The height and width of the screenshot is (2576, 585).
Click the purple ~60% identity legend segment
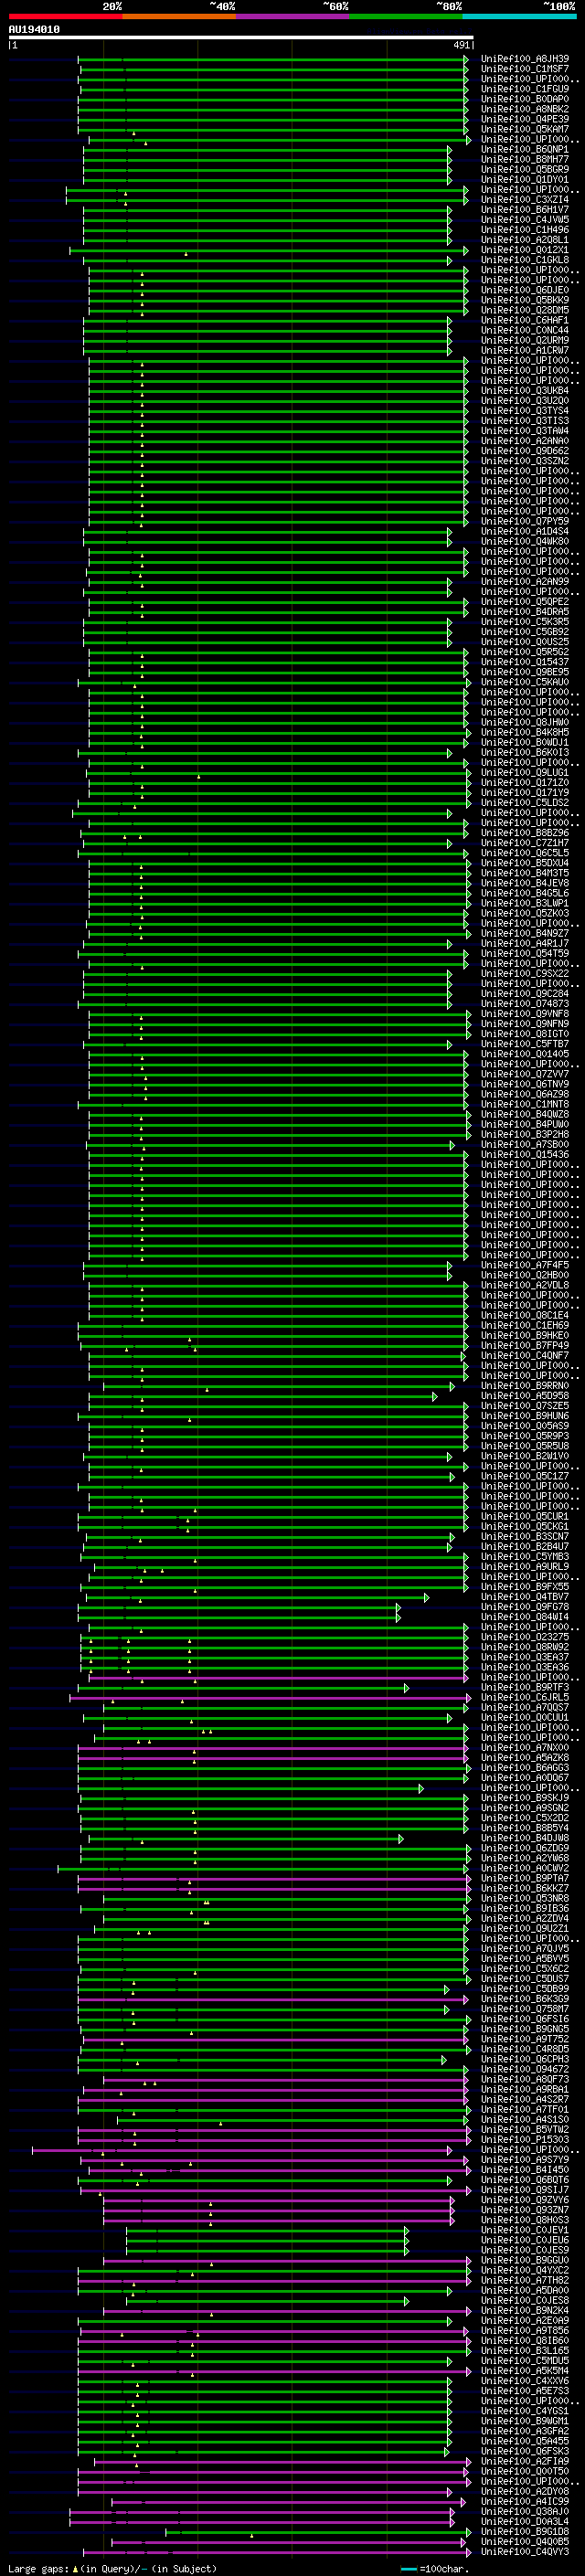[293, 16]
